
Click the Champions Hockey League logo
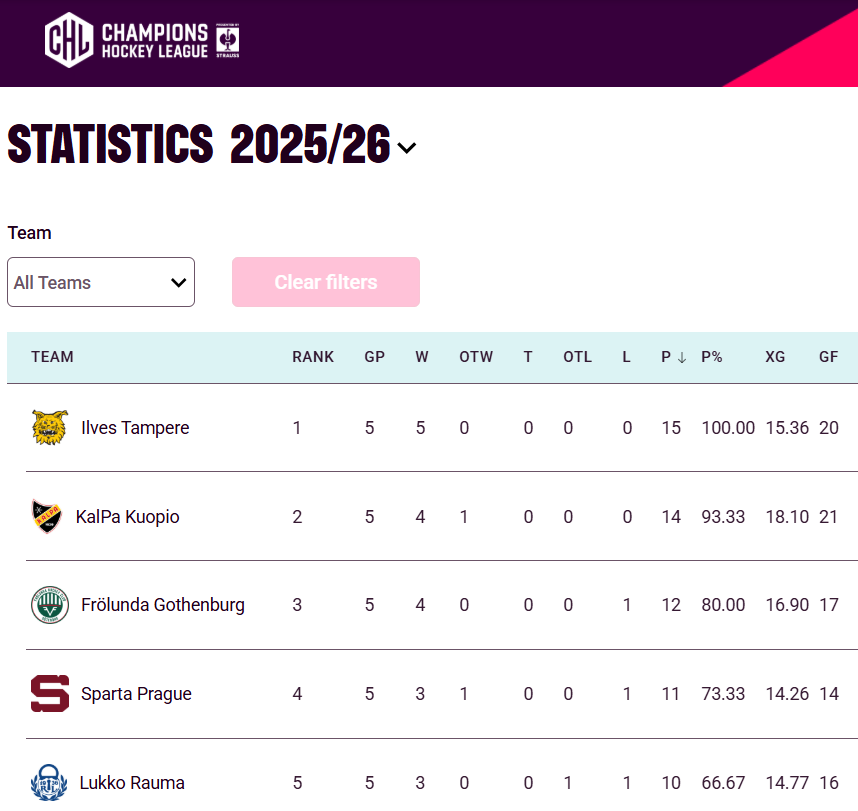[126, 40]
